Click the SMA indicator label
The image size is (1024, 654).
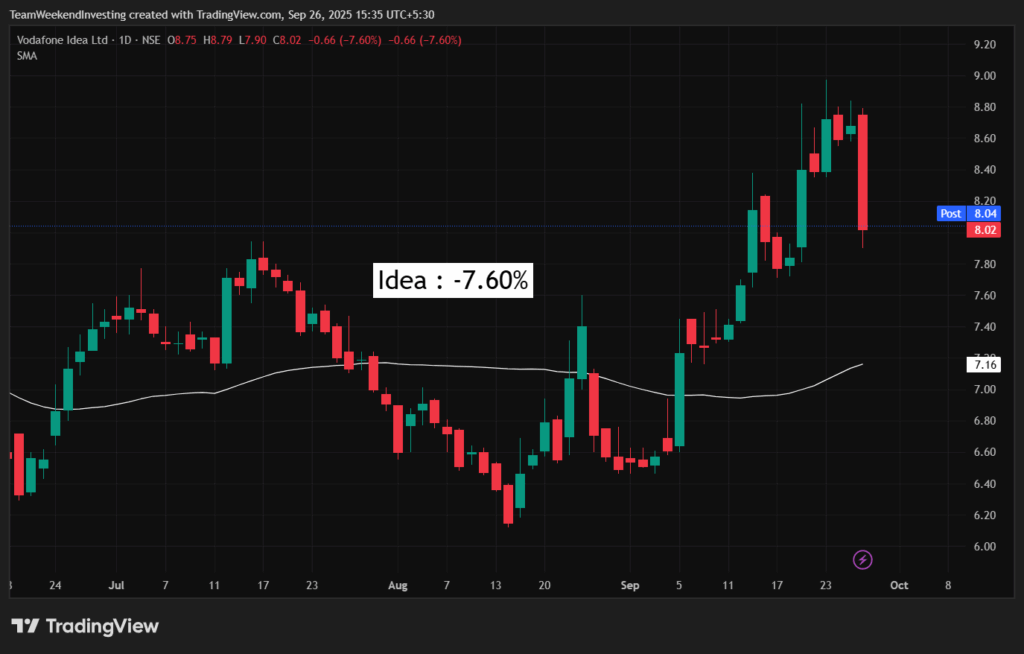[x=27, y=56]
